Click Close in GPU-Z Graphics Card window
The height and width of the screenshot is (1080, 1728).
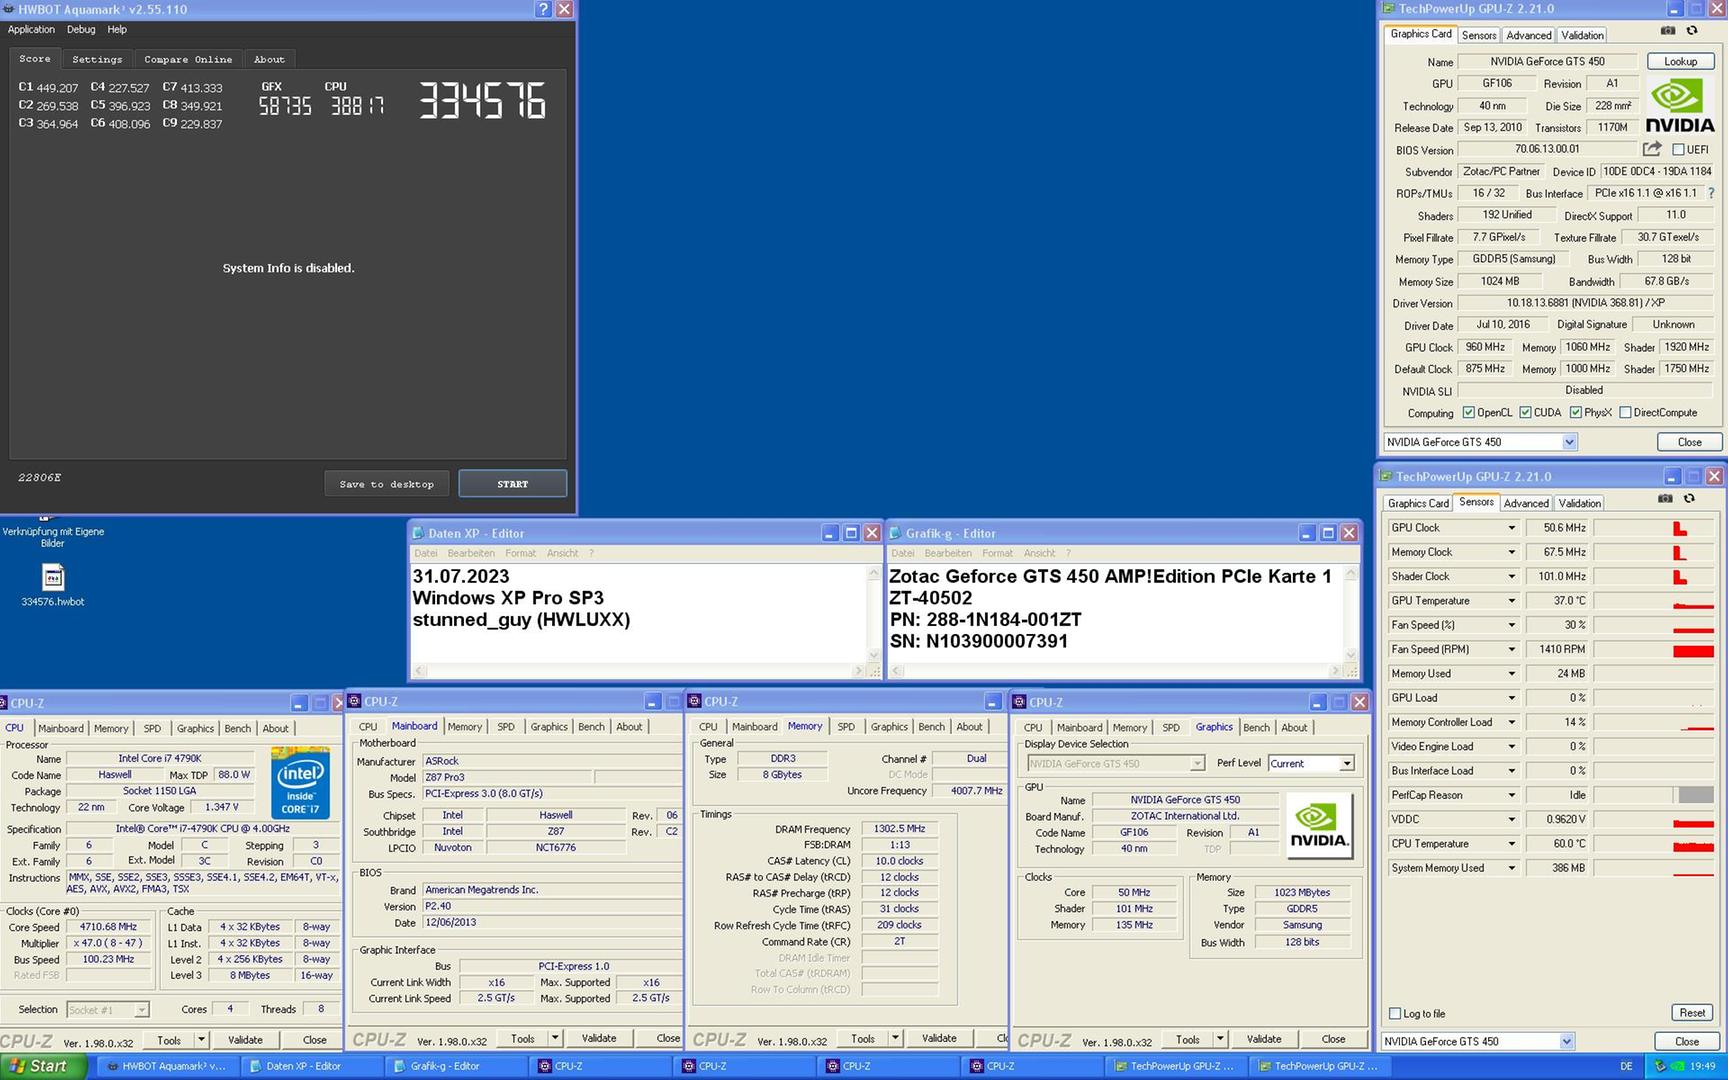click(1689, 442)
